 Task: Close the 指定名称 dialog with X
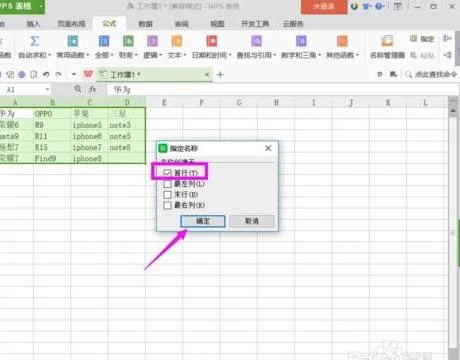pyautogui.click(x=268, y=148)
